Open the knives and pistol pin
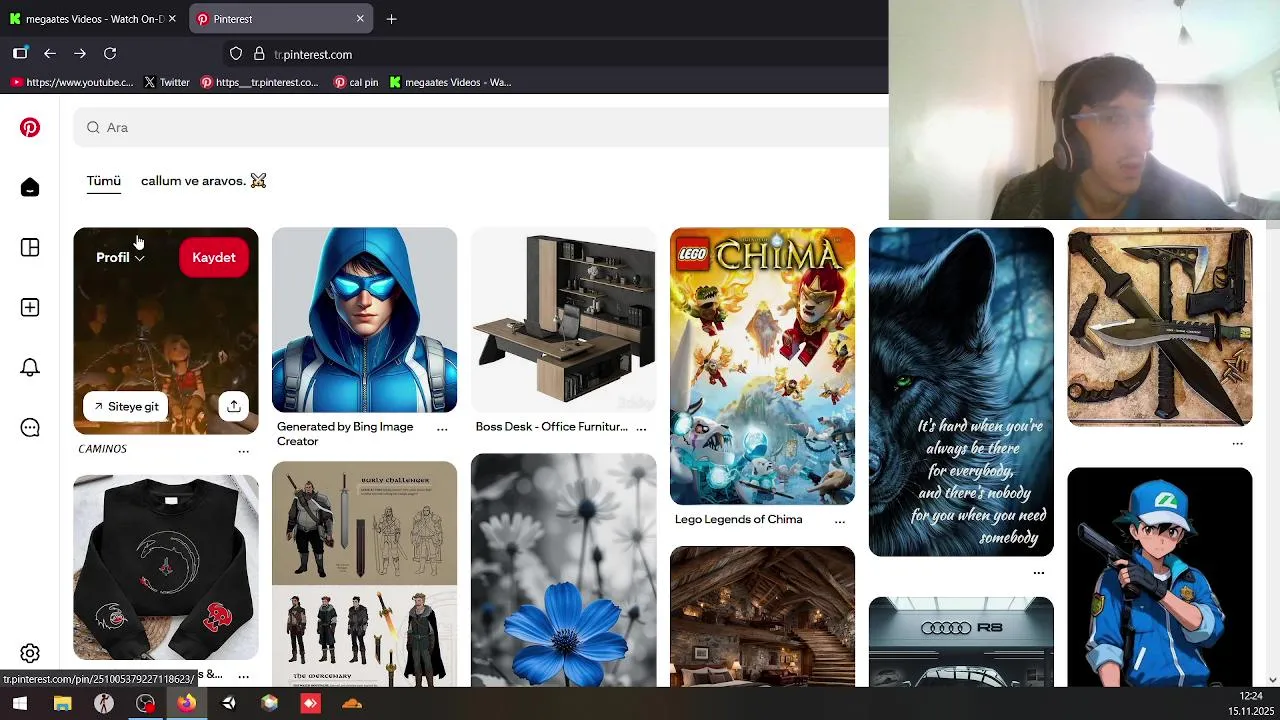This screenshot has height=720, width=1280. click(x=1160, y=327)
